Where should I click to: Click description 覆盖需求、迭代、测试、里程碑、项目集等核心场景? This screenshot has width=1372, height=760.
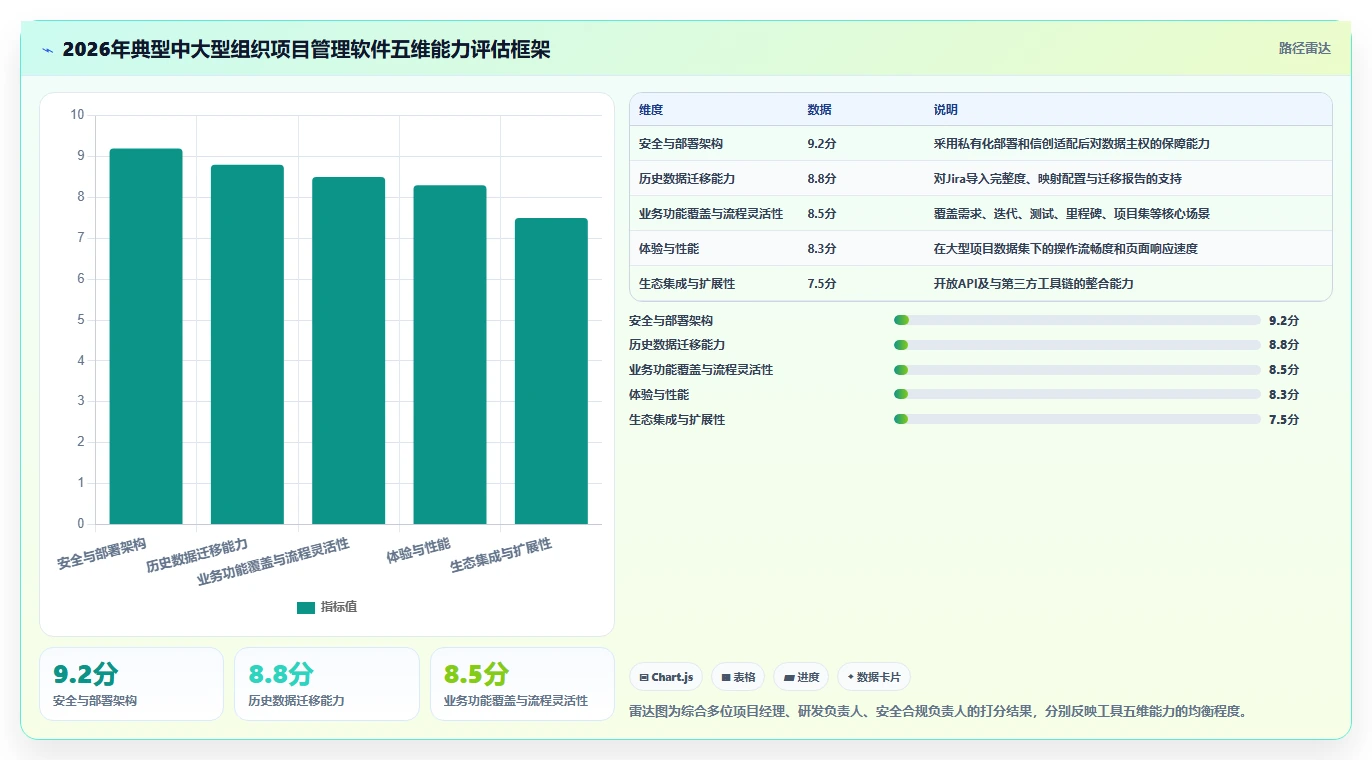point(1072,214)
